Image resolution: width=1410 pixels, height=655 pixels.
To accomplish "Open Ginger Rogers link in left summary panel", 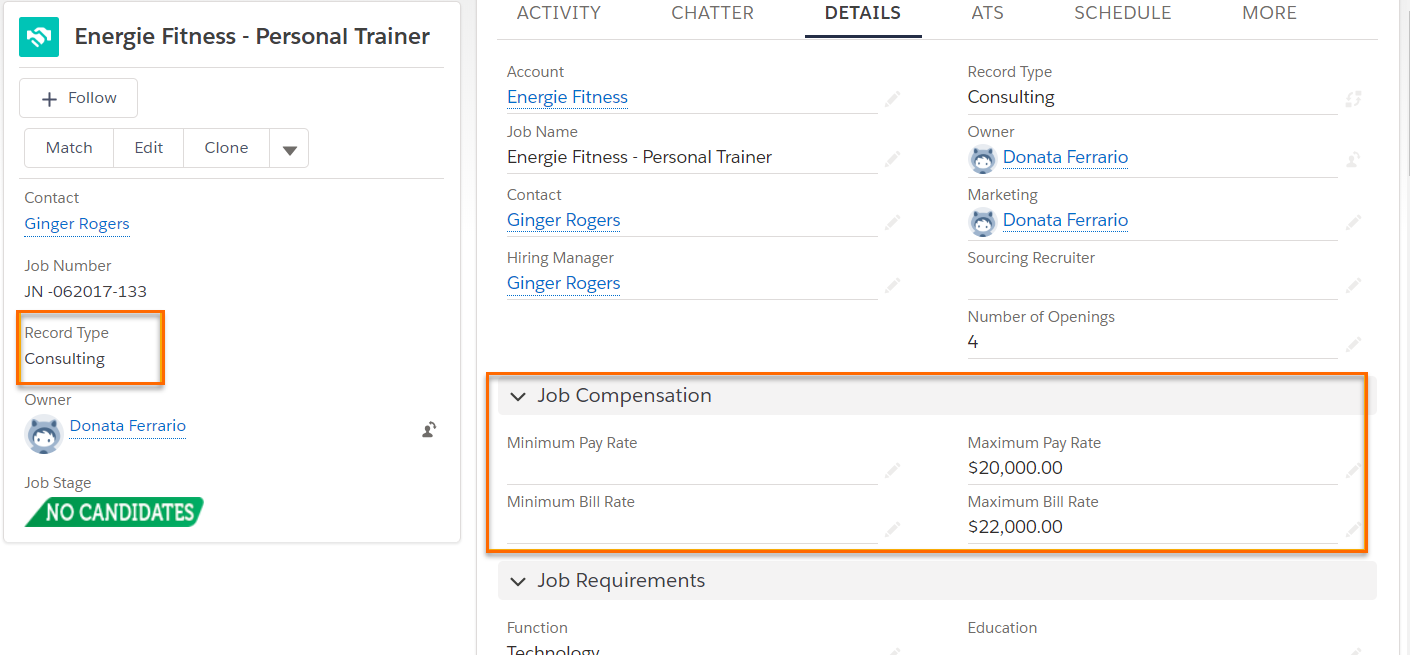I will pos(77,224).
